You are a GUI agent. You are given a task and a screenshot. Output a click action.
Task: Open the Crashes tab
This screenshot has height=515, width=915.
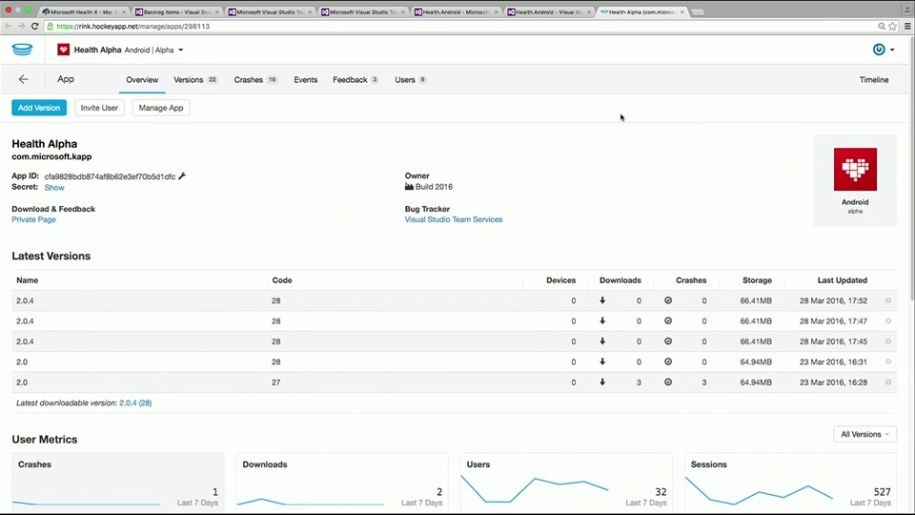(x=255, y=80)
